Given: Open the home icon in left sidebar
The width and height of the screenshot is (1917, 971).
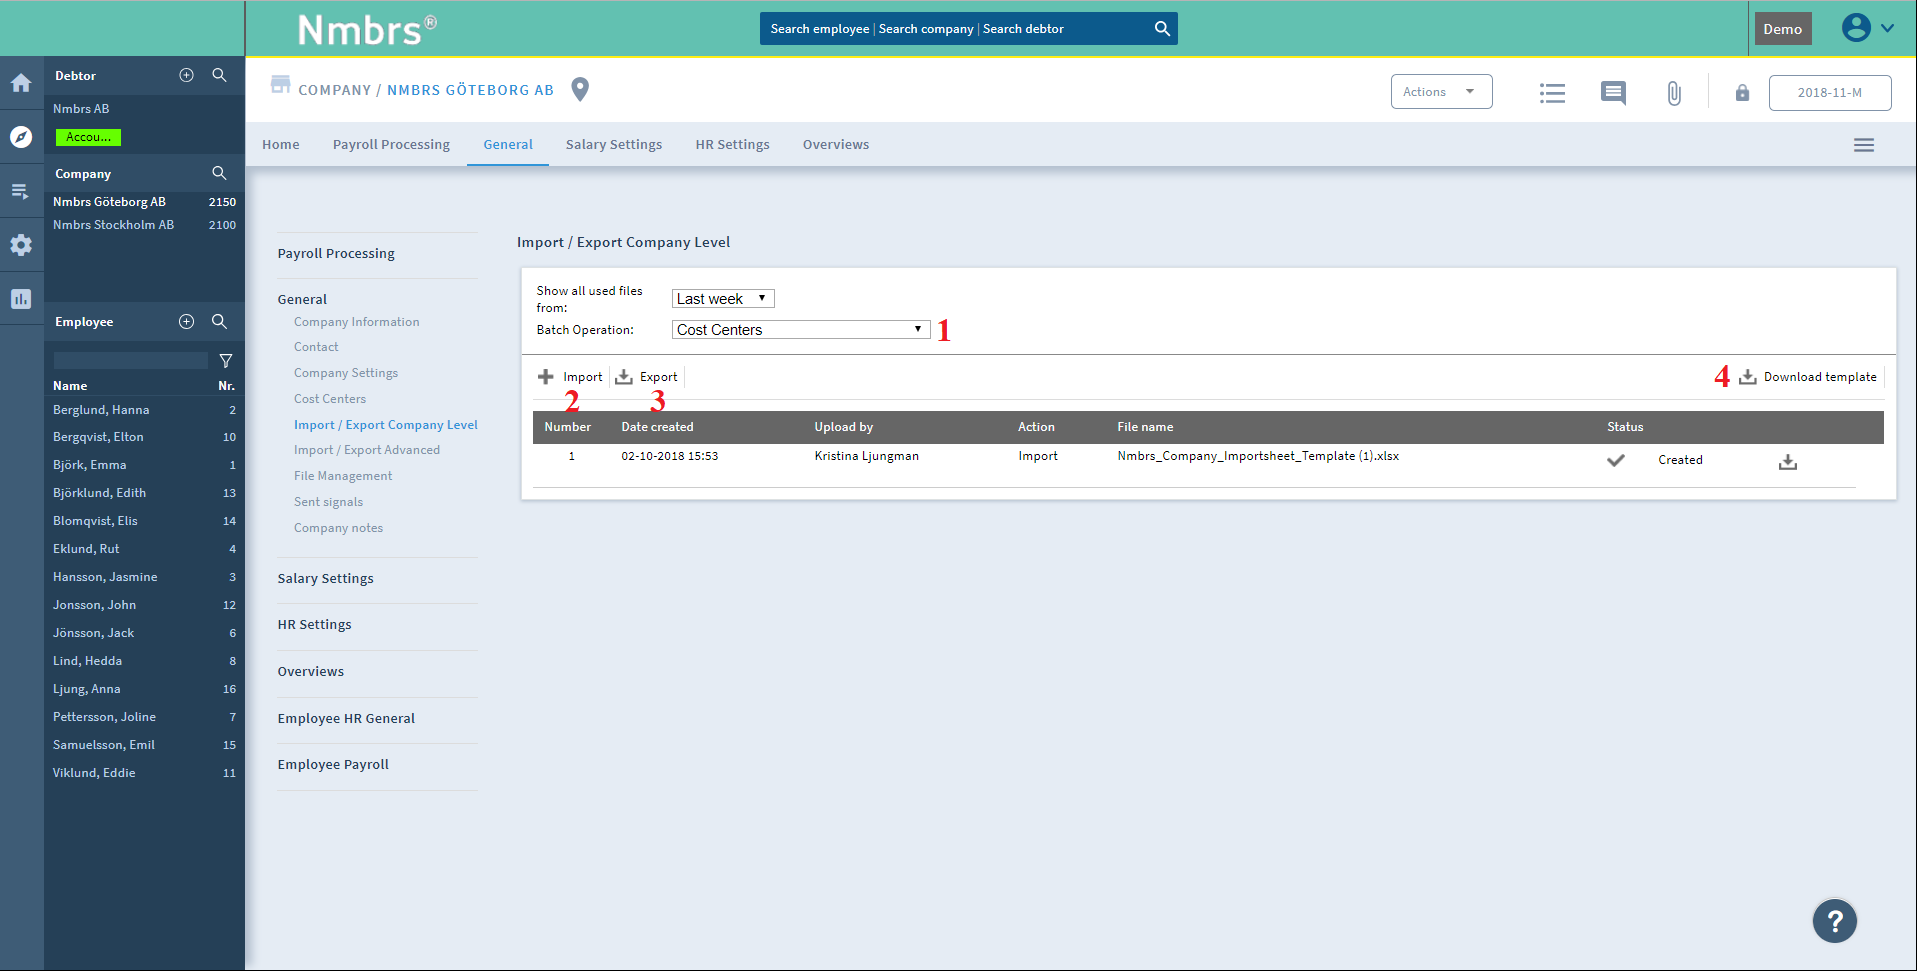Looking at the screenshot, I should pos(21,83).
